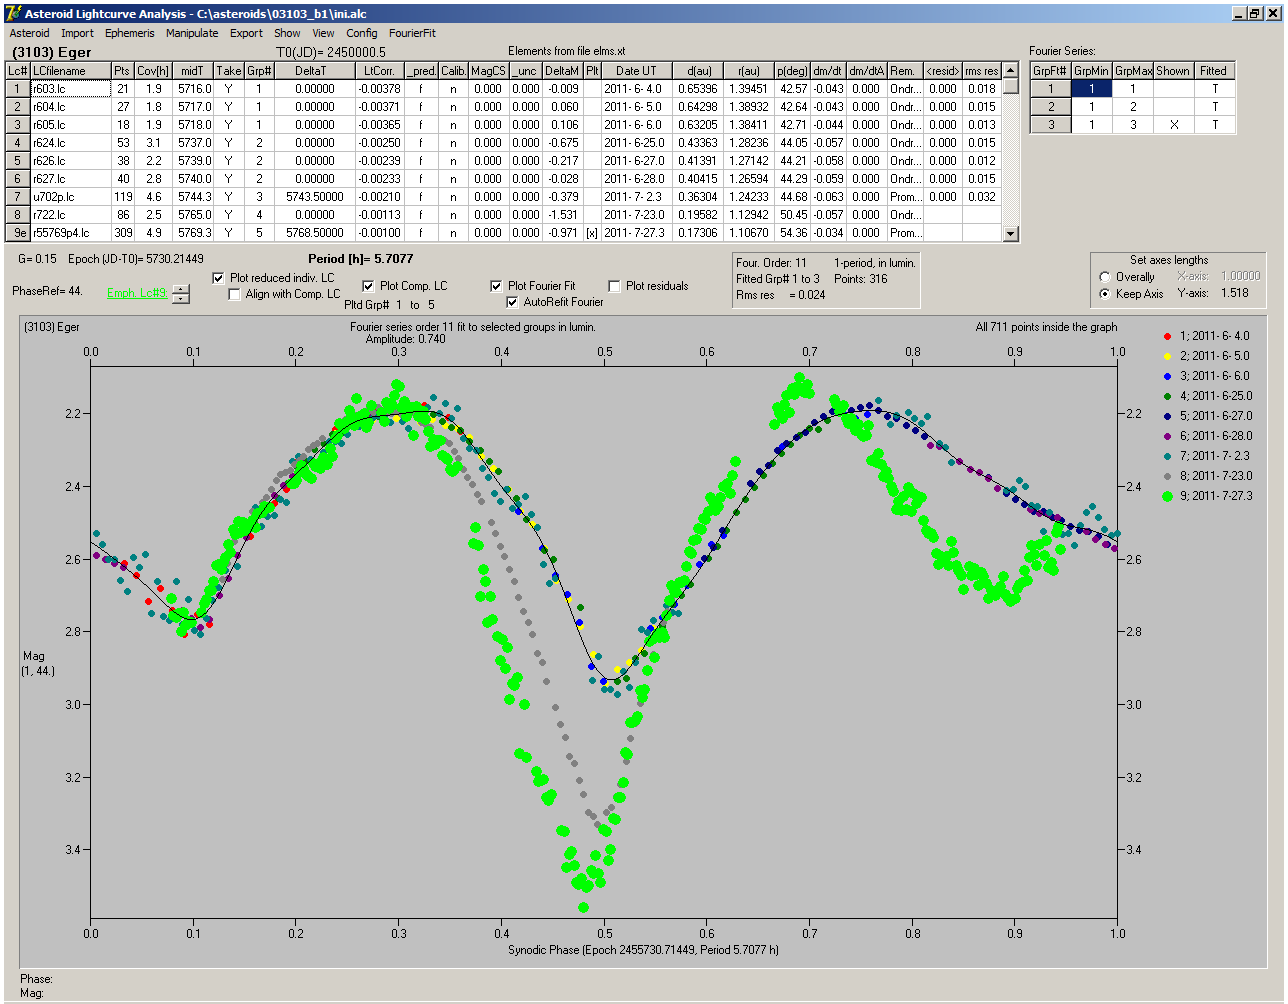Click the bright green legend dot for 2011-7-27.3

click(x=1167, y=496)
